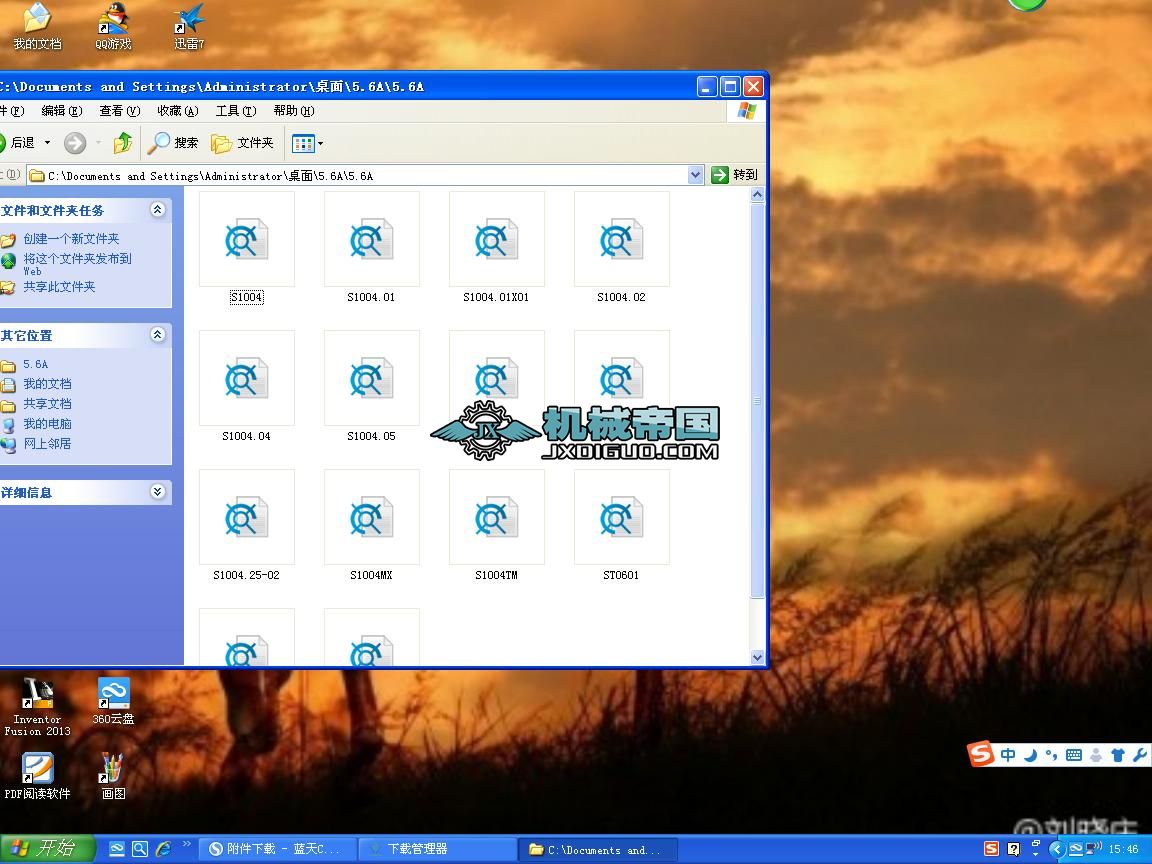Screen dimensions: 1152x864
Task: Open 画图 desktop shortcut
Action: coord(113,776)
